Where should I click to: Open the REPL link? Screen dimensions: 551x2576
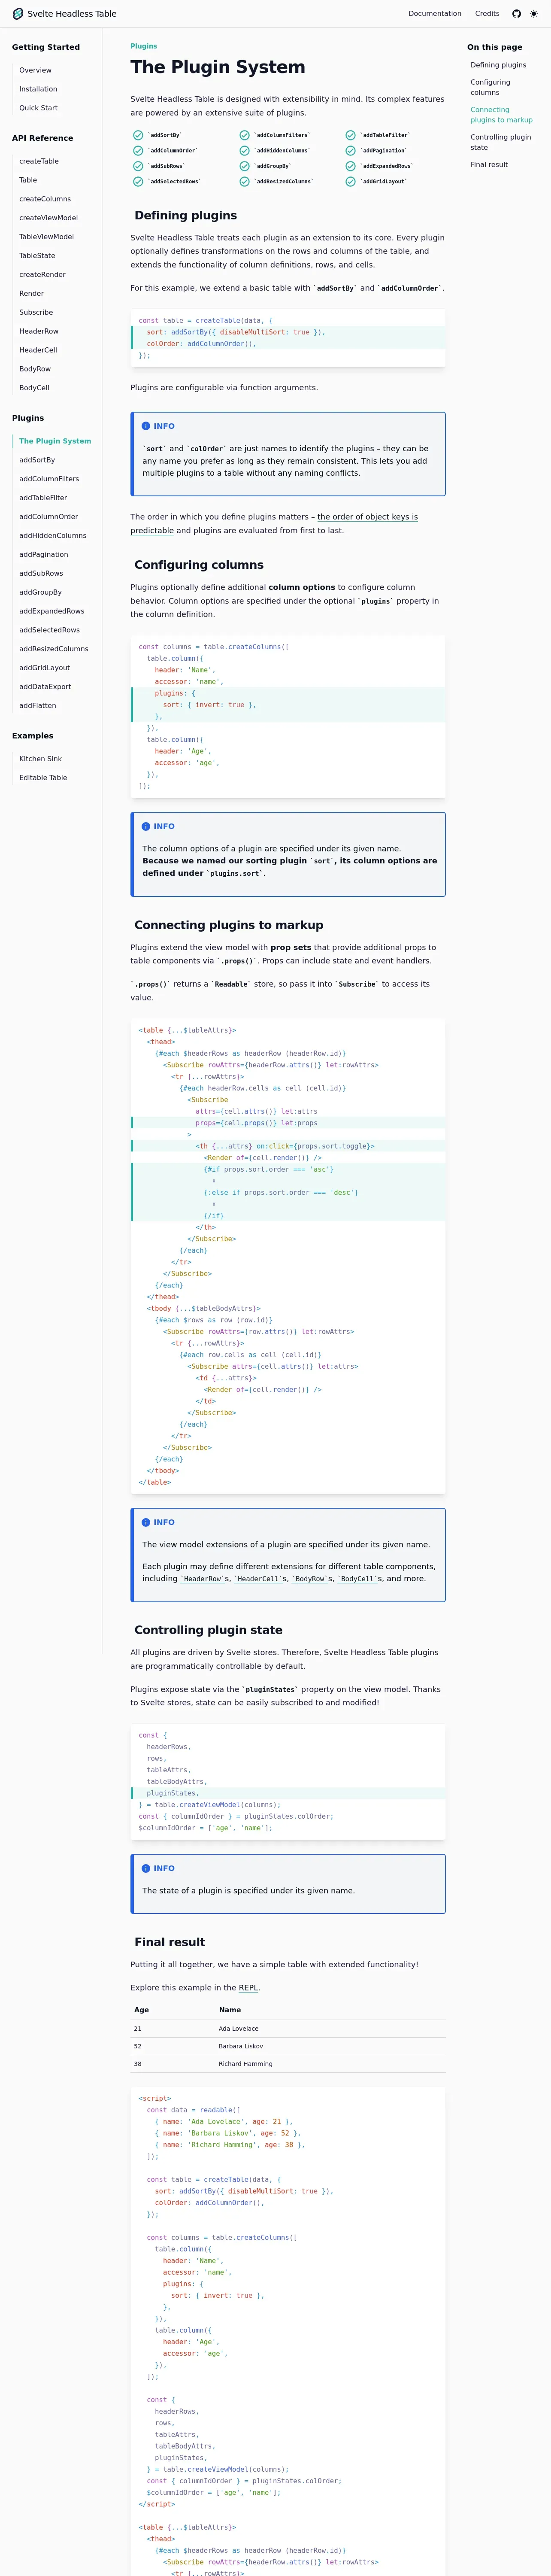coord(248,1988)
